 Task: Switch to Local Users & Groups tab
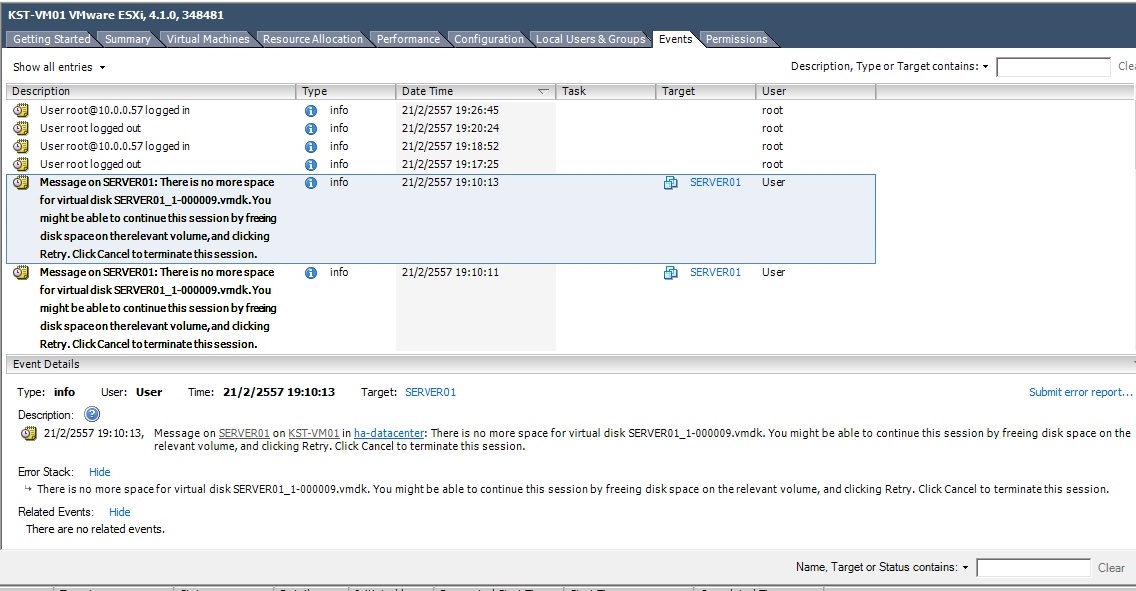coord(590,39)
